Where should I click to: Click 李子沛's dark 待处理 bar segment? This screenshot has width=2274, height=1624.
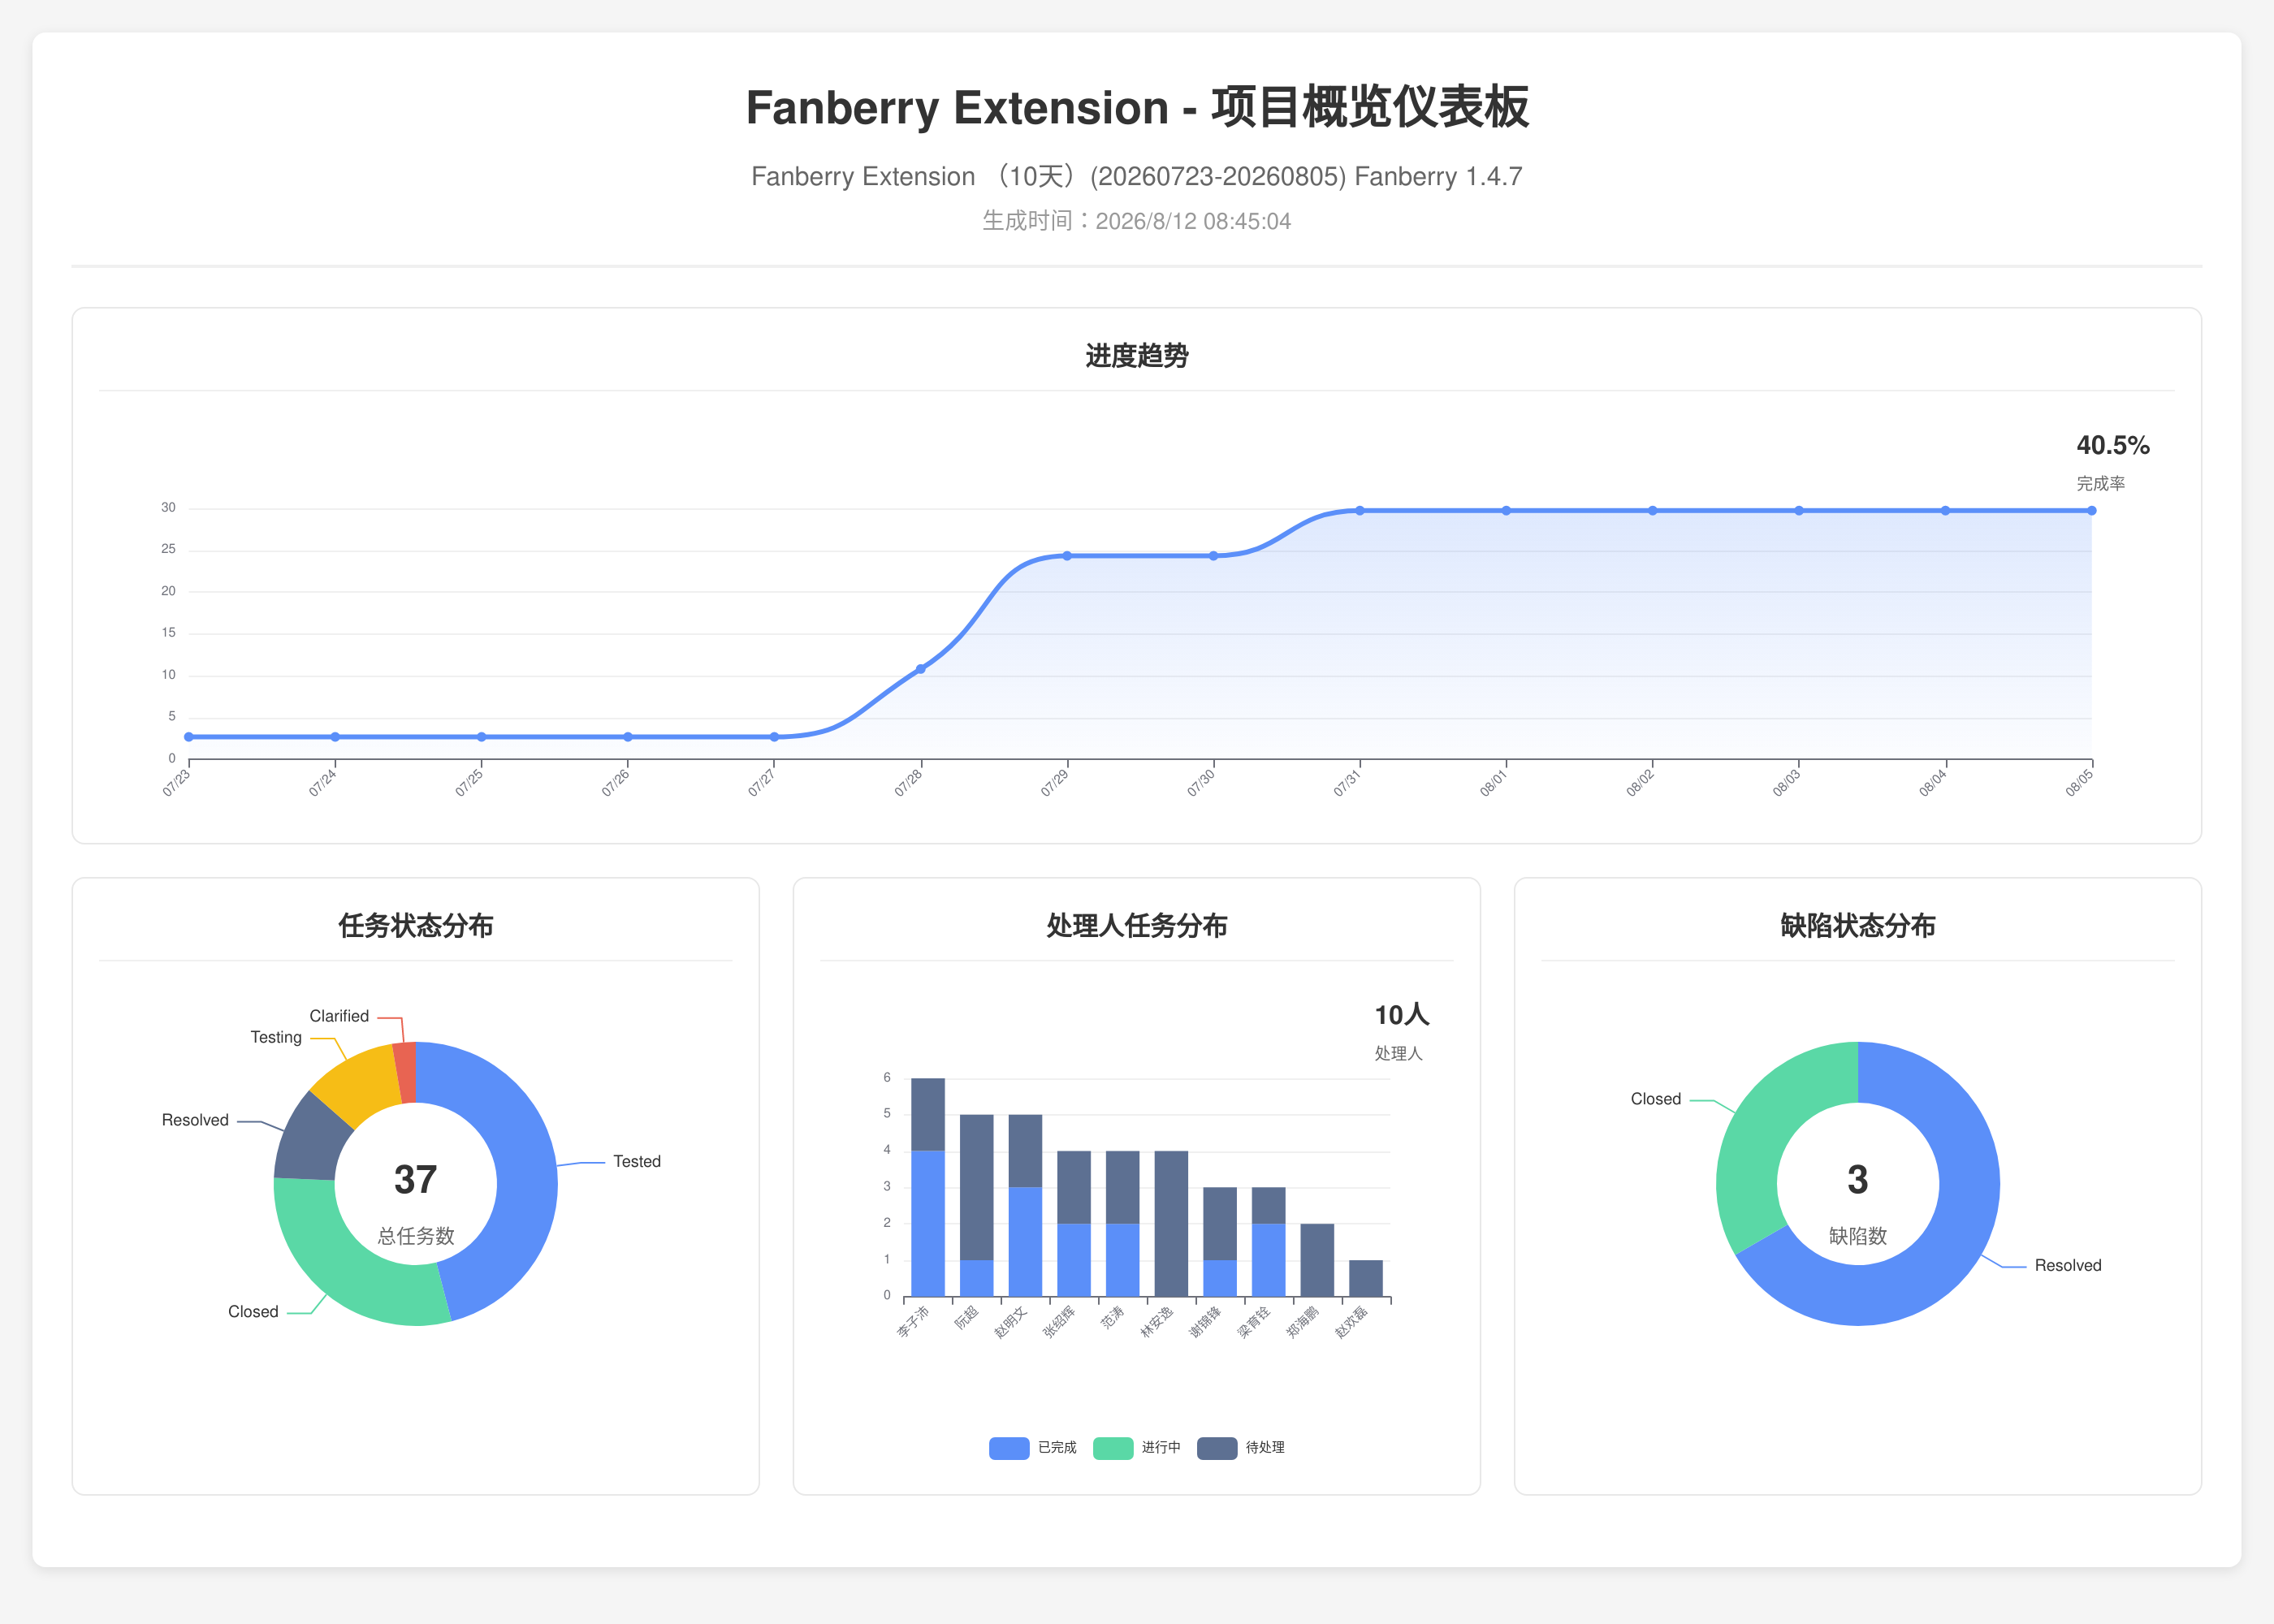point(928,1115)
